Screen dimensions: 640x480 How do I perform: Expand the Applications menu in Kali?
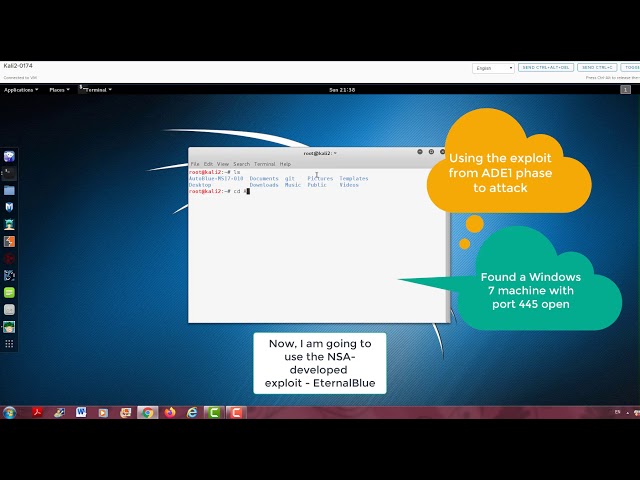[x=21, y=90]
